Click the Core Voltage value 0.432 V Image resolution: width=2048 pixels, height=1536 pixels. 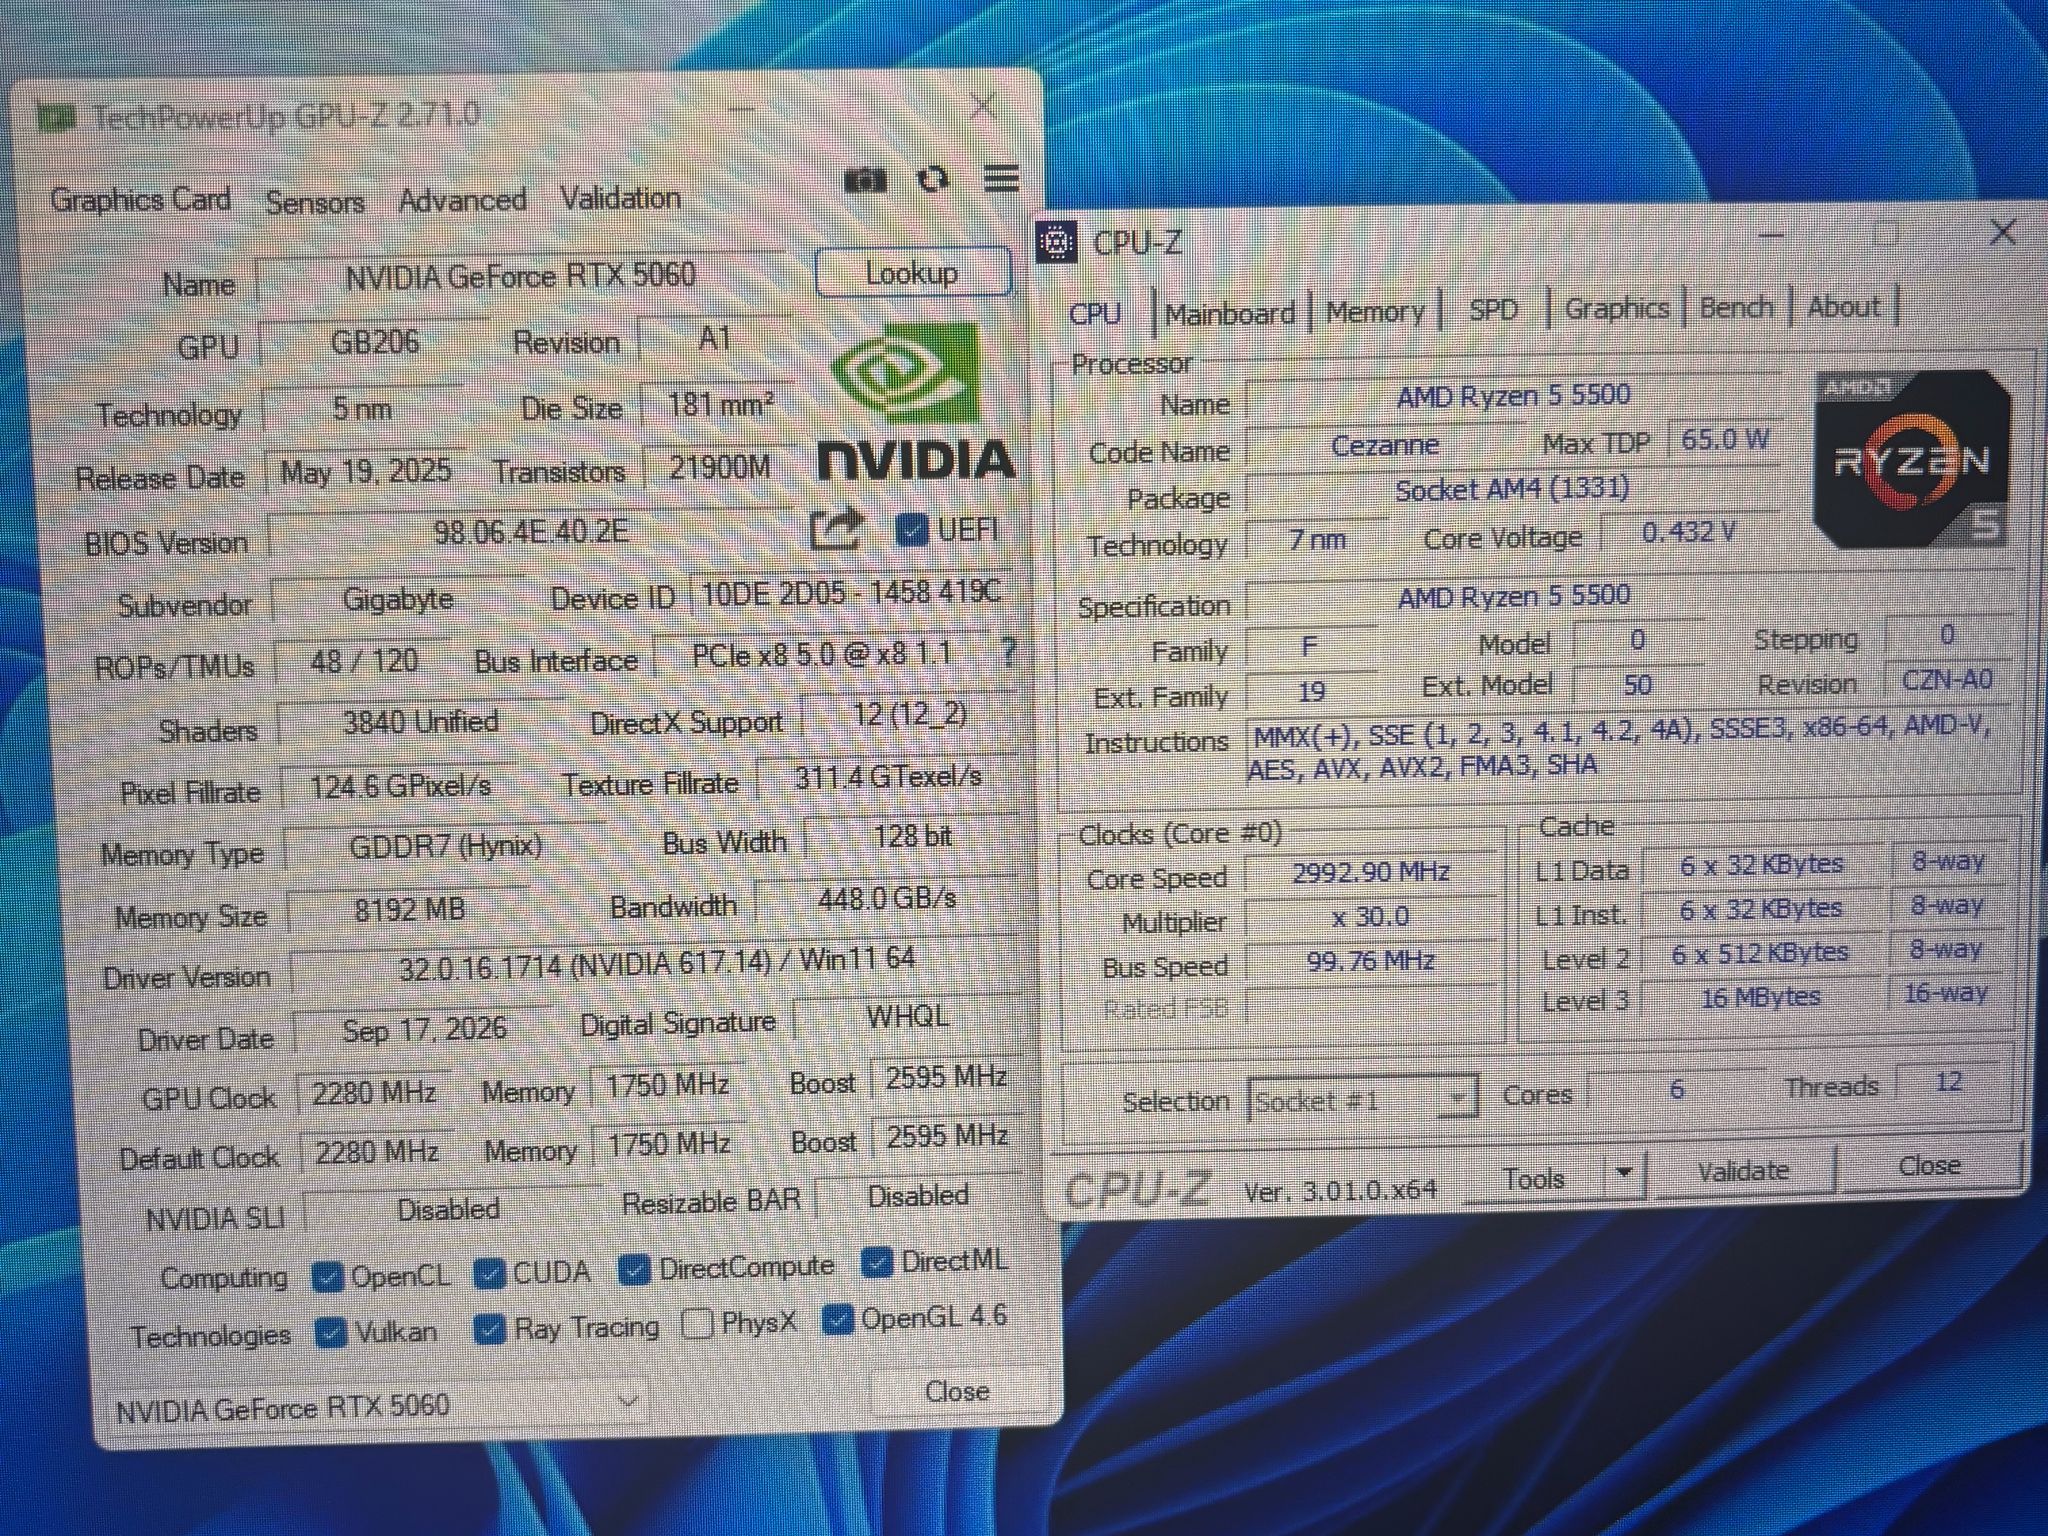[x=1689, y=532]
